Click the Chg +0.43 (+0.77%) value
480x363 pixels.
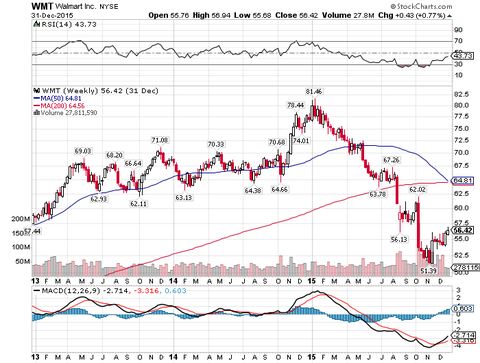point(412,15)
